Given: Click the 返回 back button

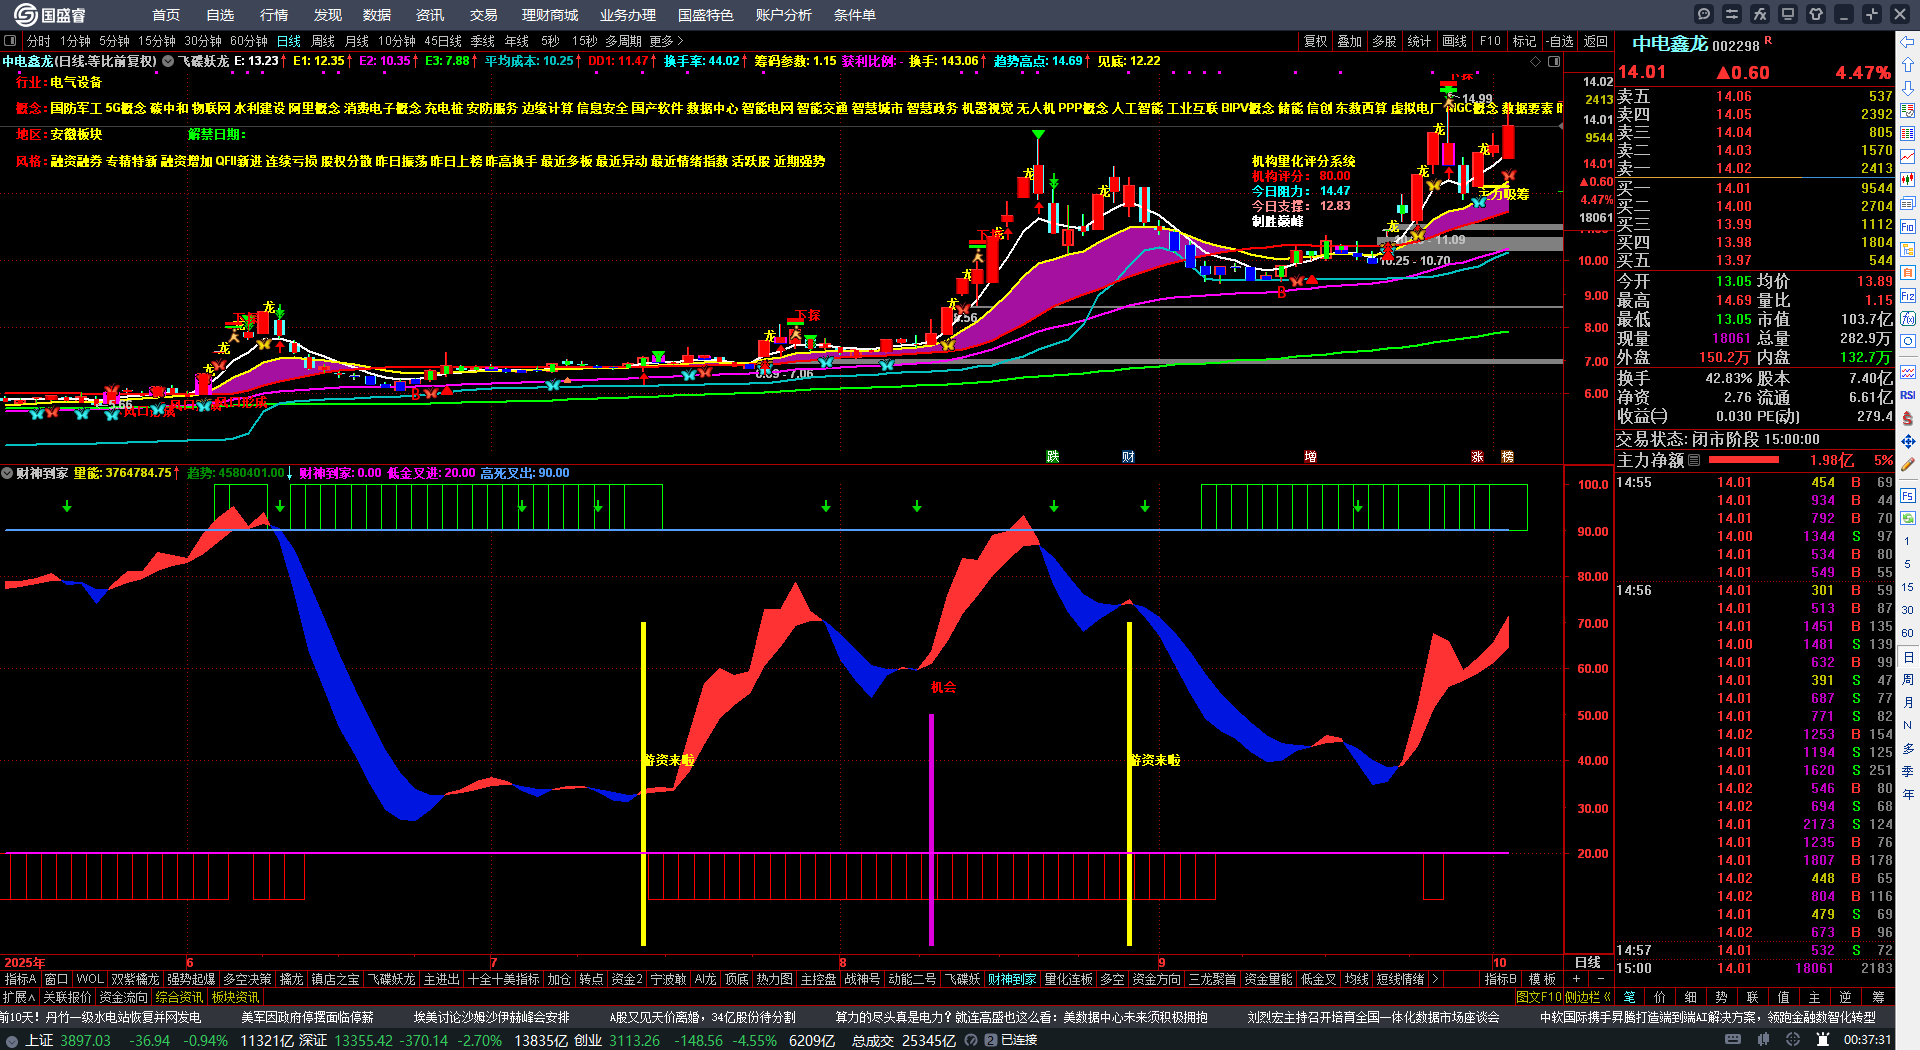Looking at the screenshot, I should tap(1596, 41).
